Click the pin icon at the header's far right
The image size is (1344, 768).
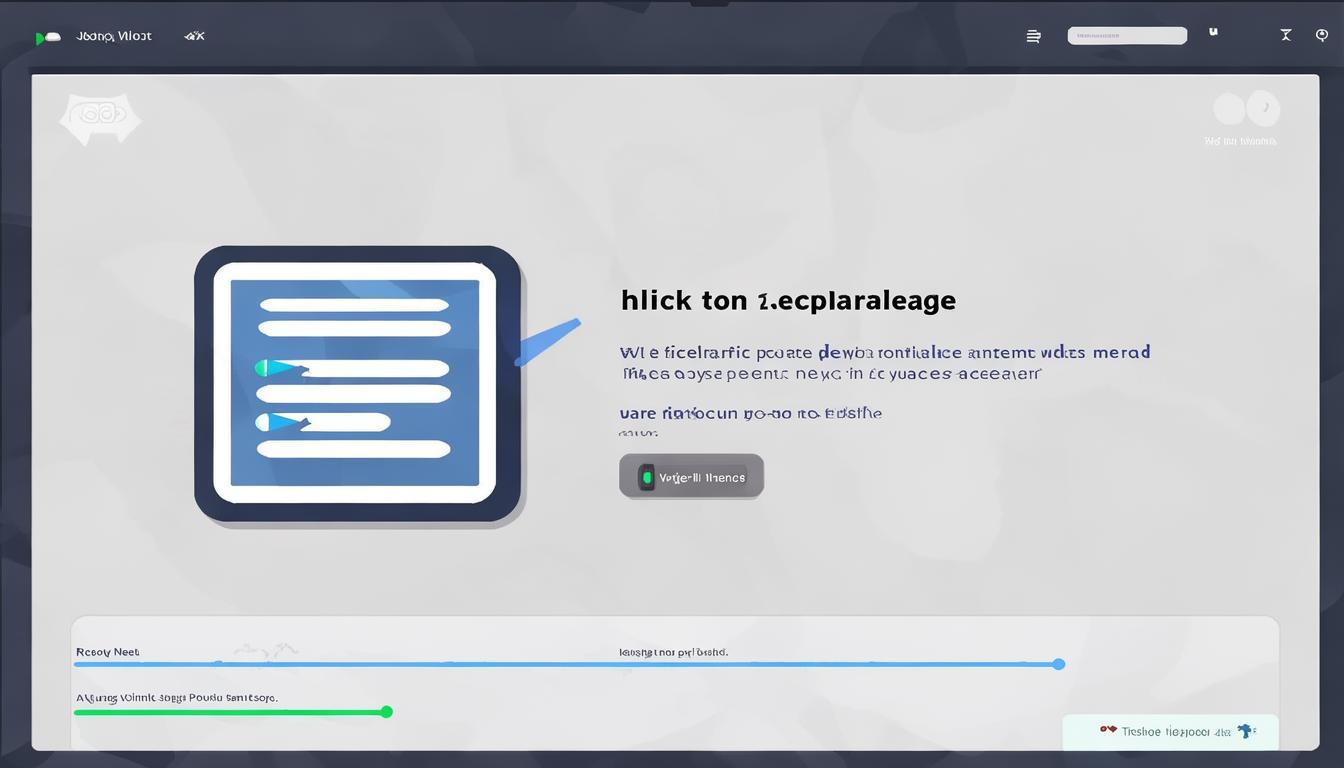tap(1322, 35)
